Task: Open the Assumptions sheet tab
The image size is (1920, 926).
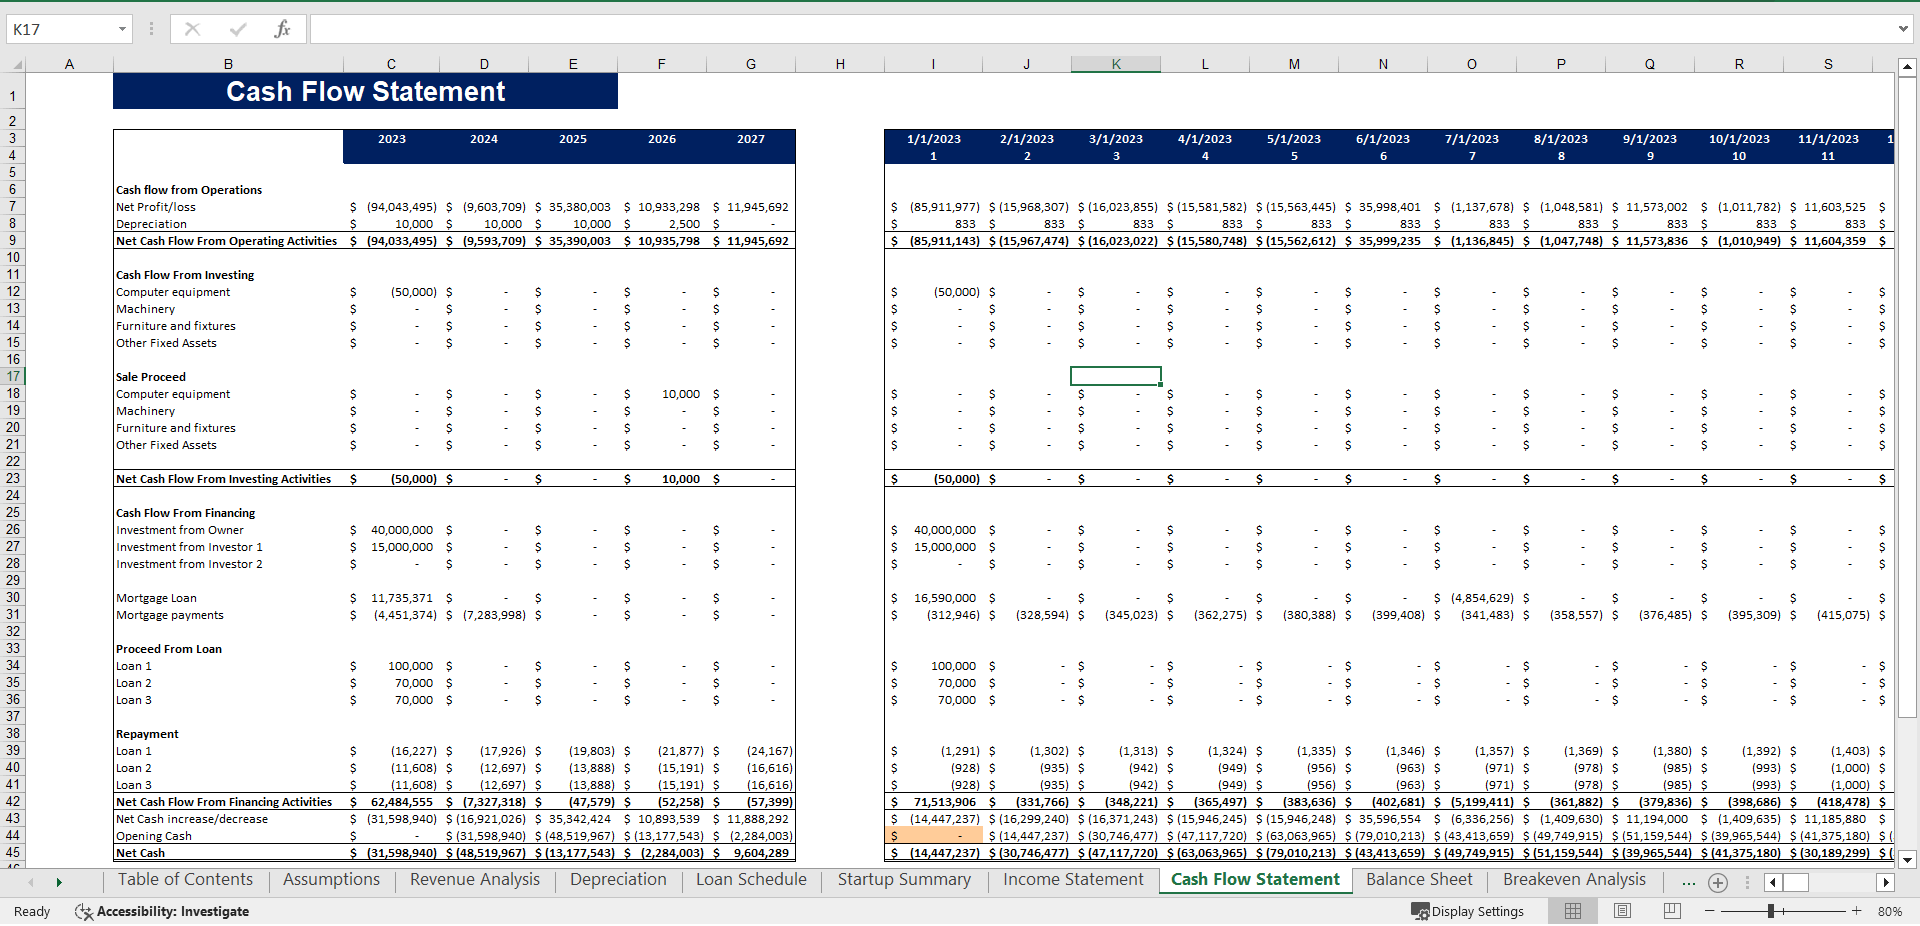Action: [x=330, y=880]
